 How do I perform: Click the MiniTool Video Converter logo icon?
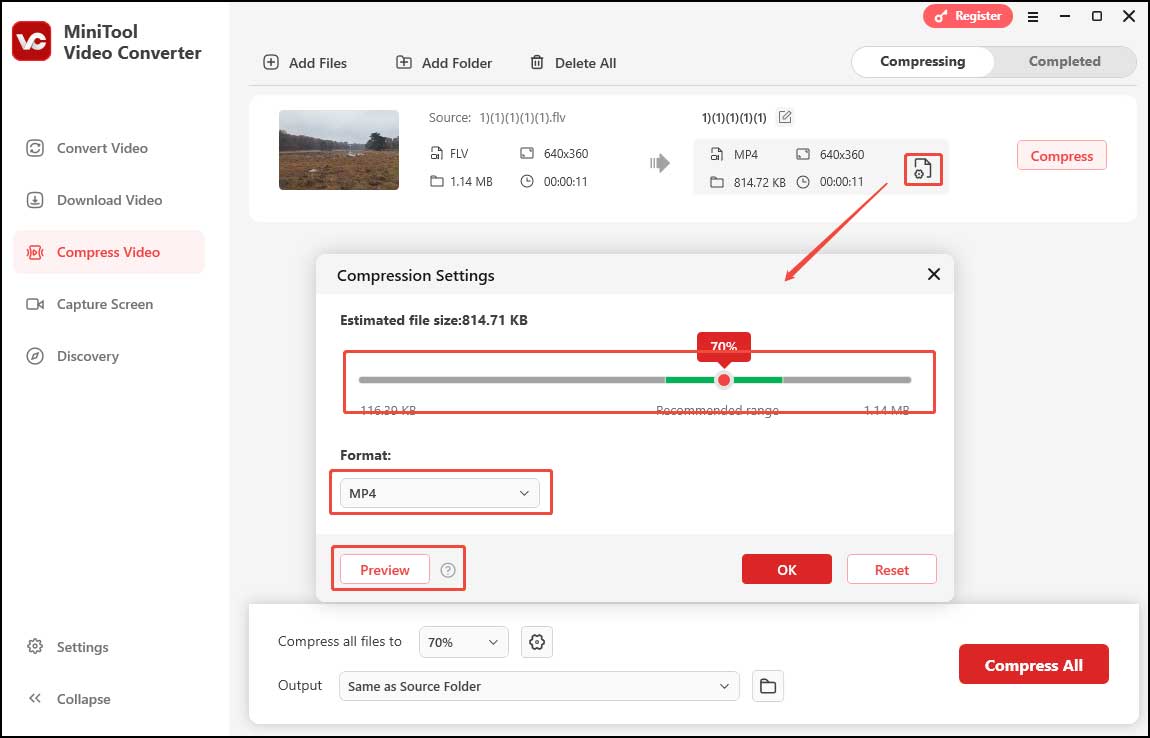click(x=32, y=41)
